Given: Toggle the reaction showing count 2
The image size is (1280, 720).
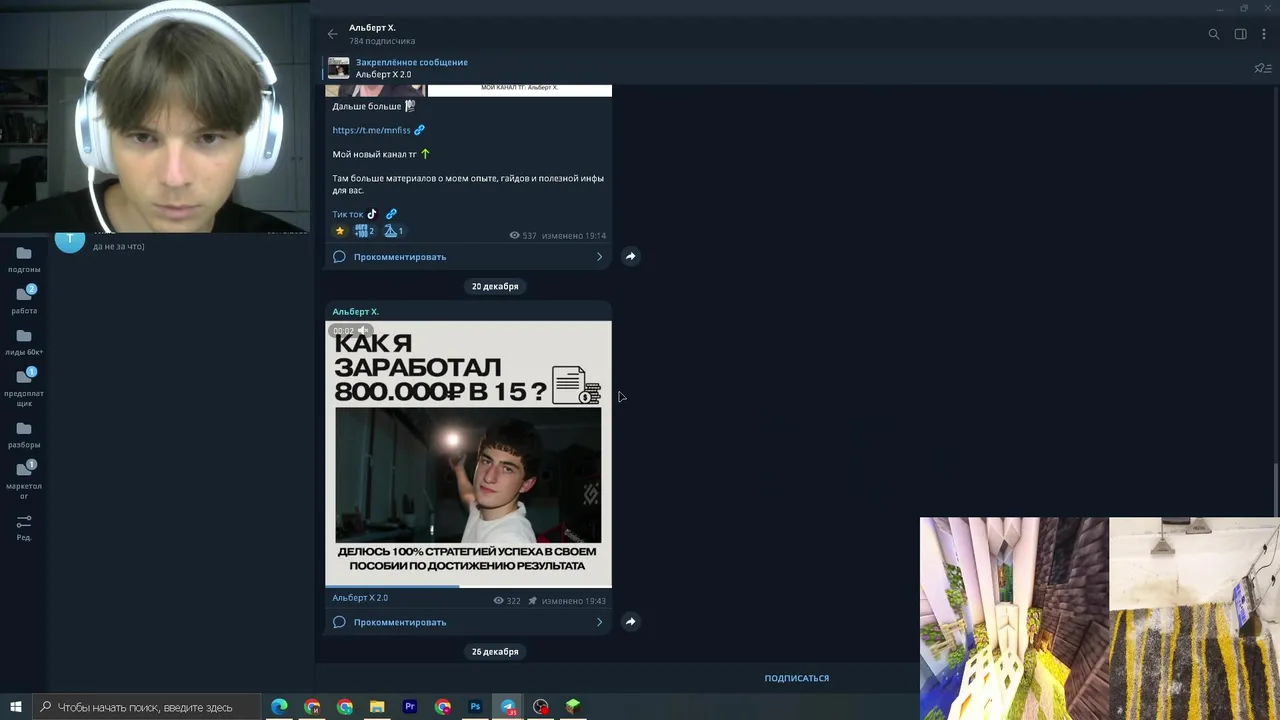Looking at the screenshot, I should [364, 231].
